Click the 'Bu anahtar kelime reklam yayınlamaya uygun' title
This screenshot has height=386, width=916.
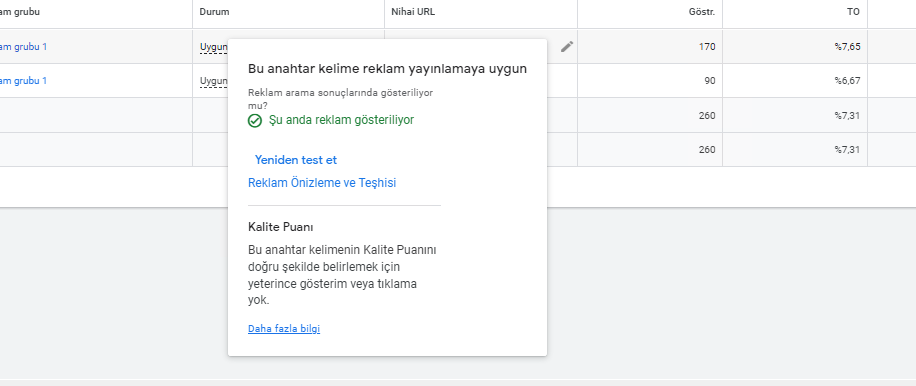coord(387,69)
